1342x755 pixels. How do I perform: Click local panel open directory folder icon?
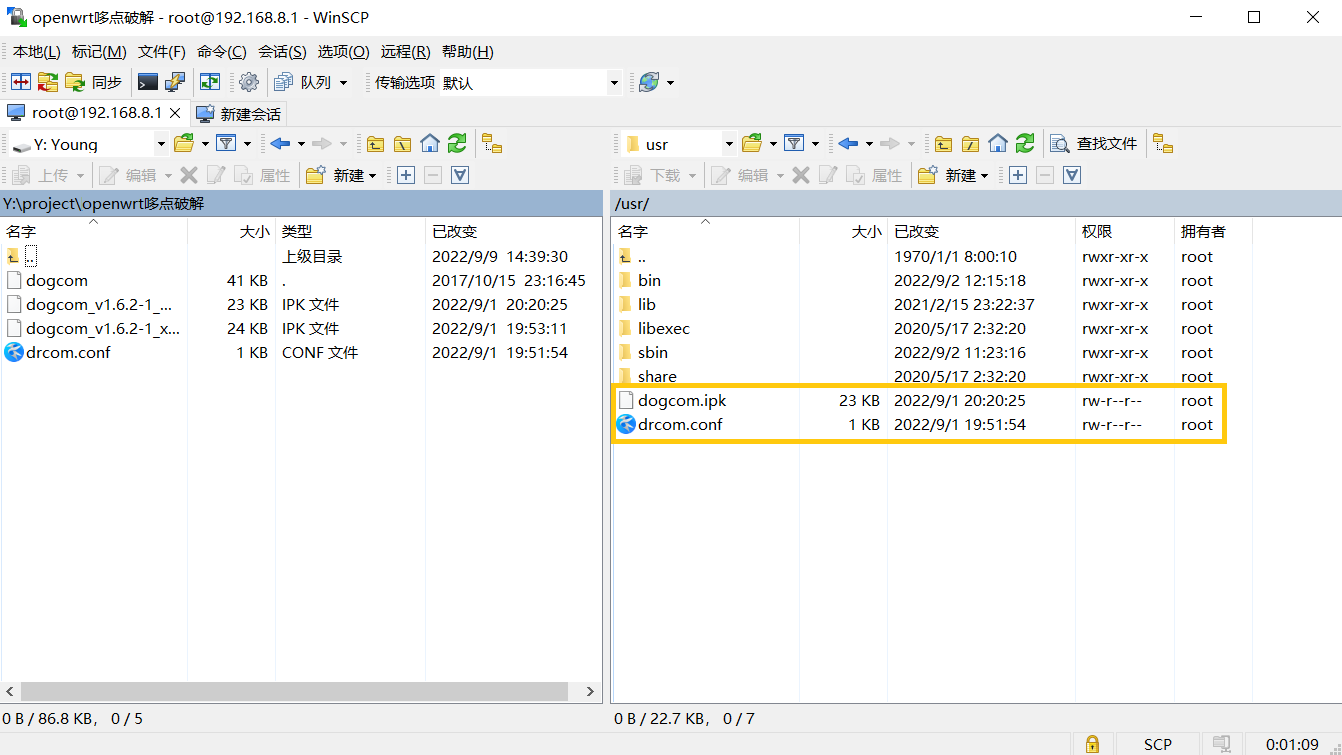click(x=184, y=144)
